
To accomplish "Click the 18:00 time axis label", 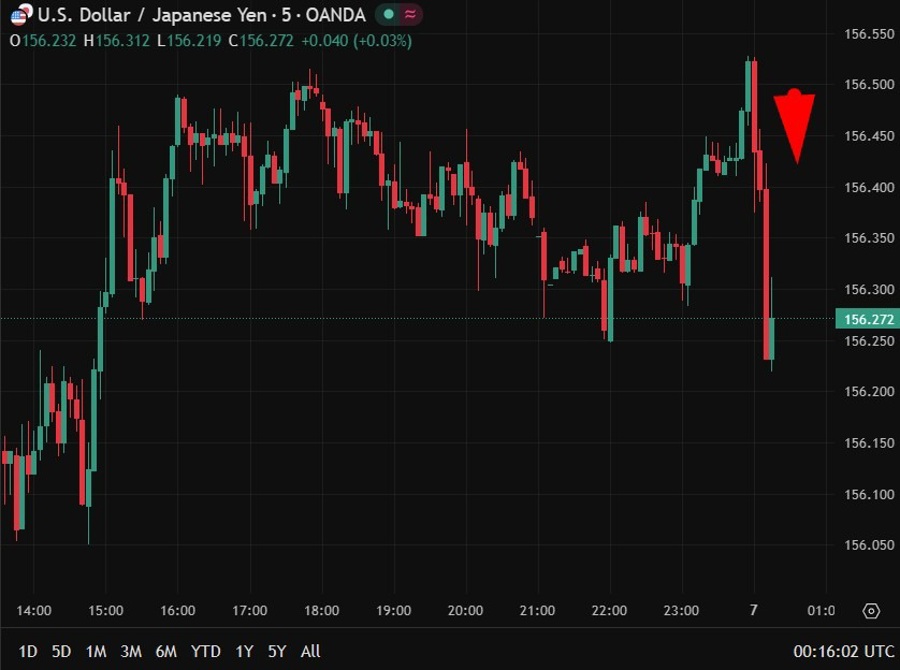I will click(321, 610).
